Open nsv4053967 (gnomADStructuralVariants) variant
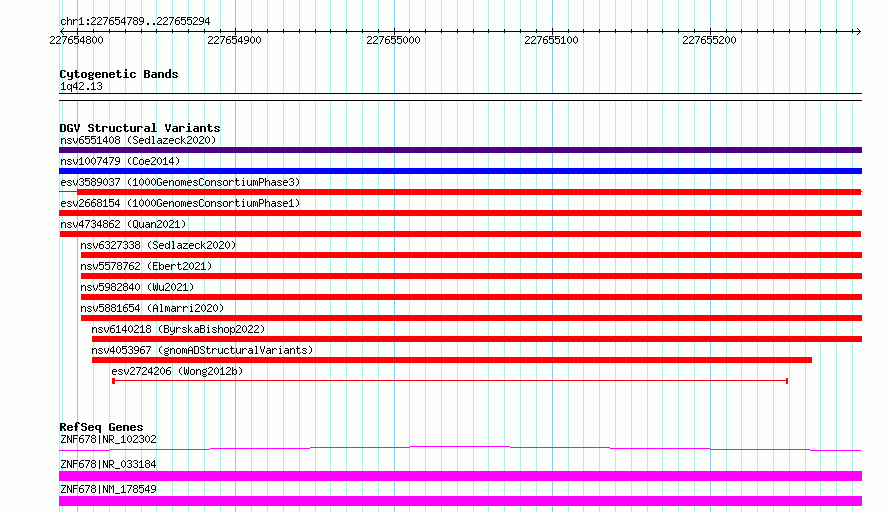 tap(202, 350)
